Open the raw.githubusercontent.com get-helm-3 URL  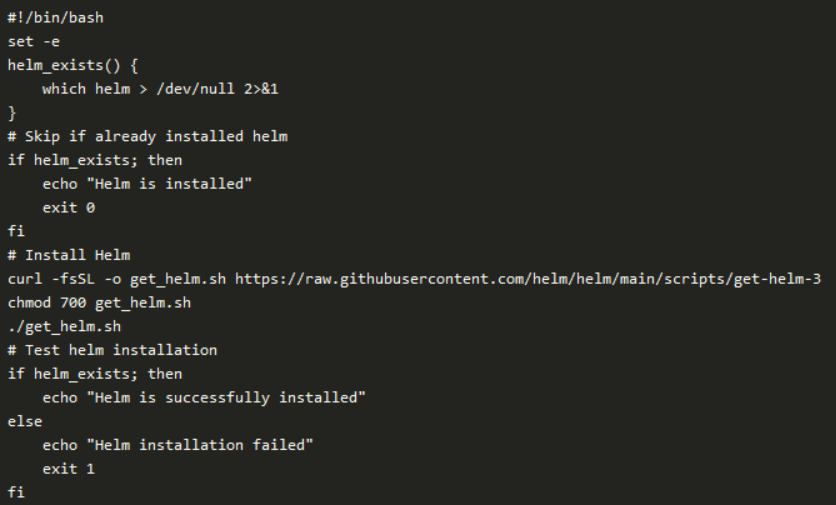point(528,278)
